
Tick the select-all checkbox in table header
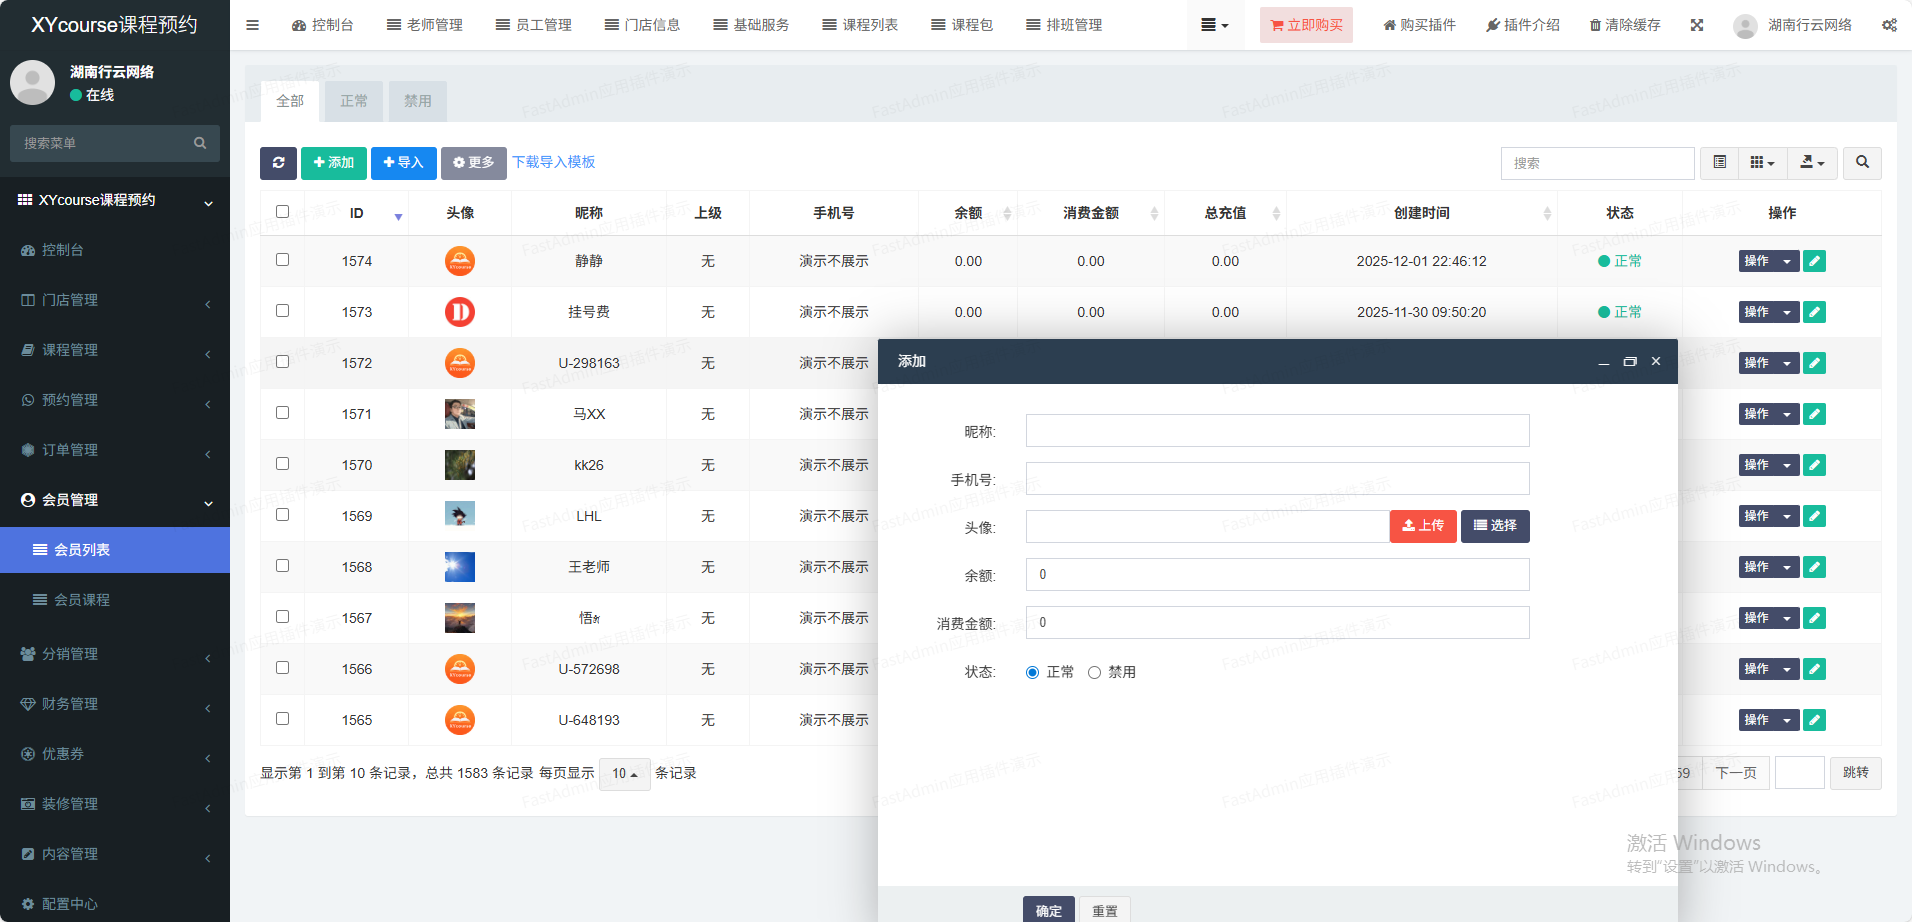coord(283,212)
